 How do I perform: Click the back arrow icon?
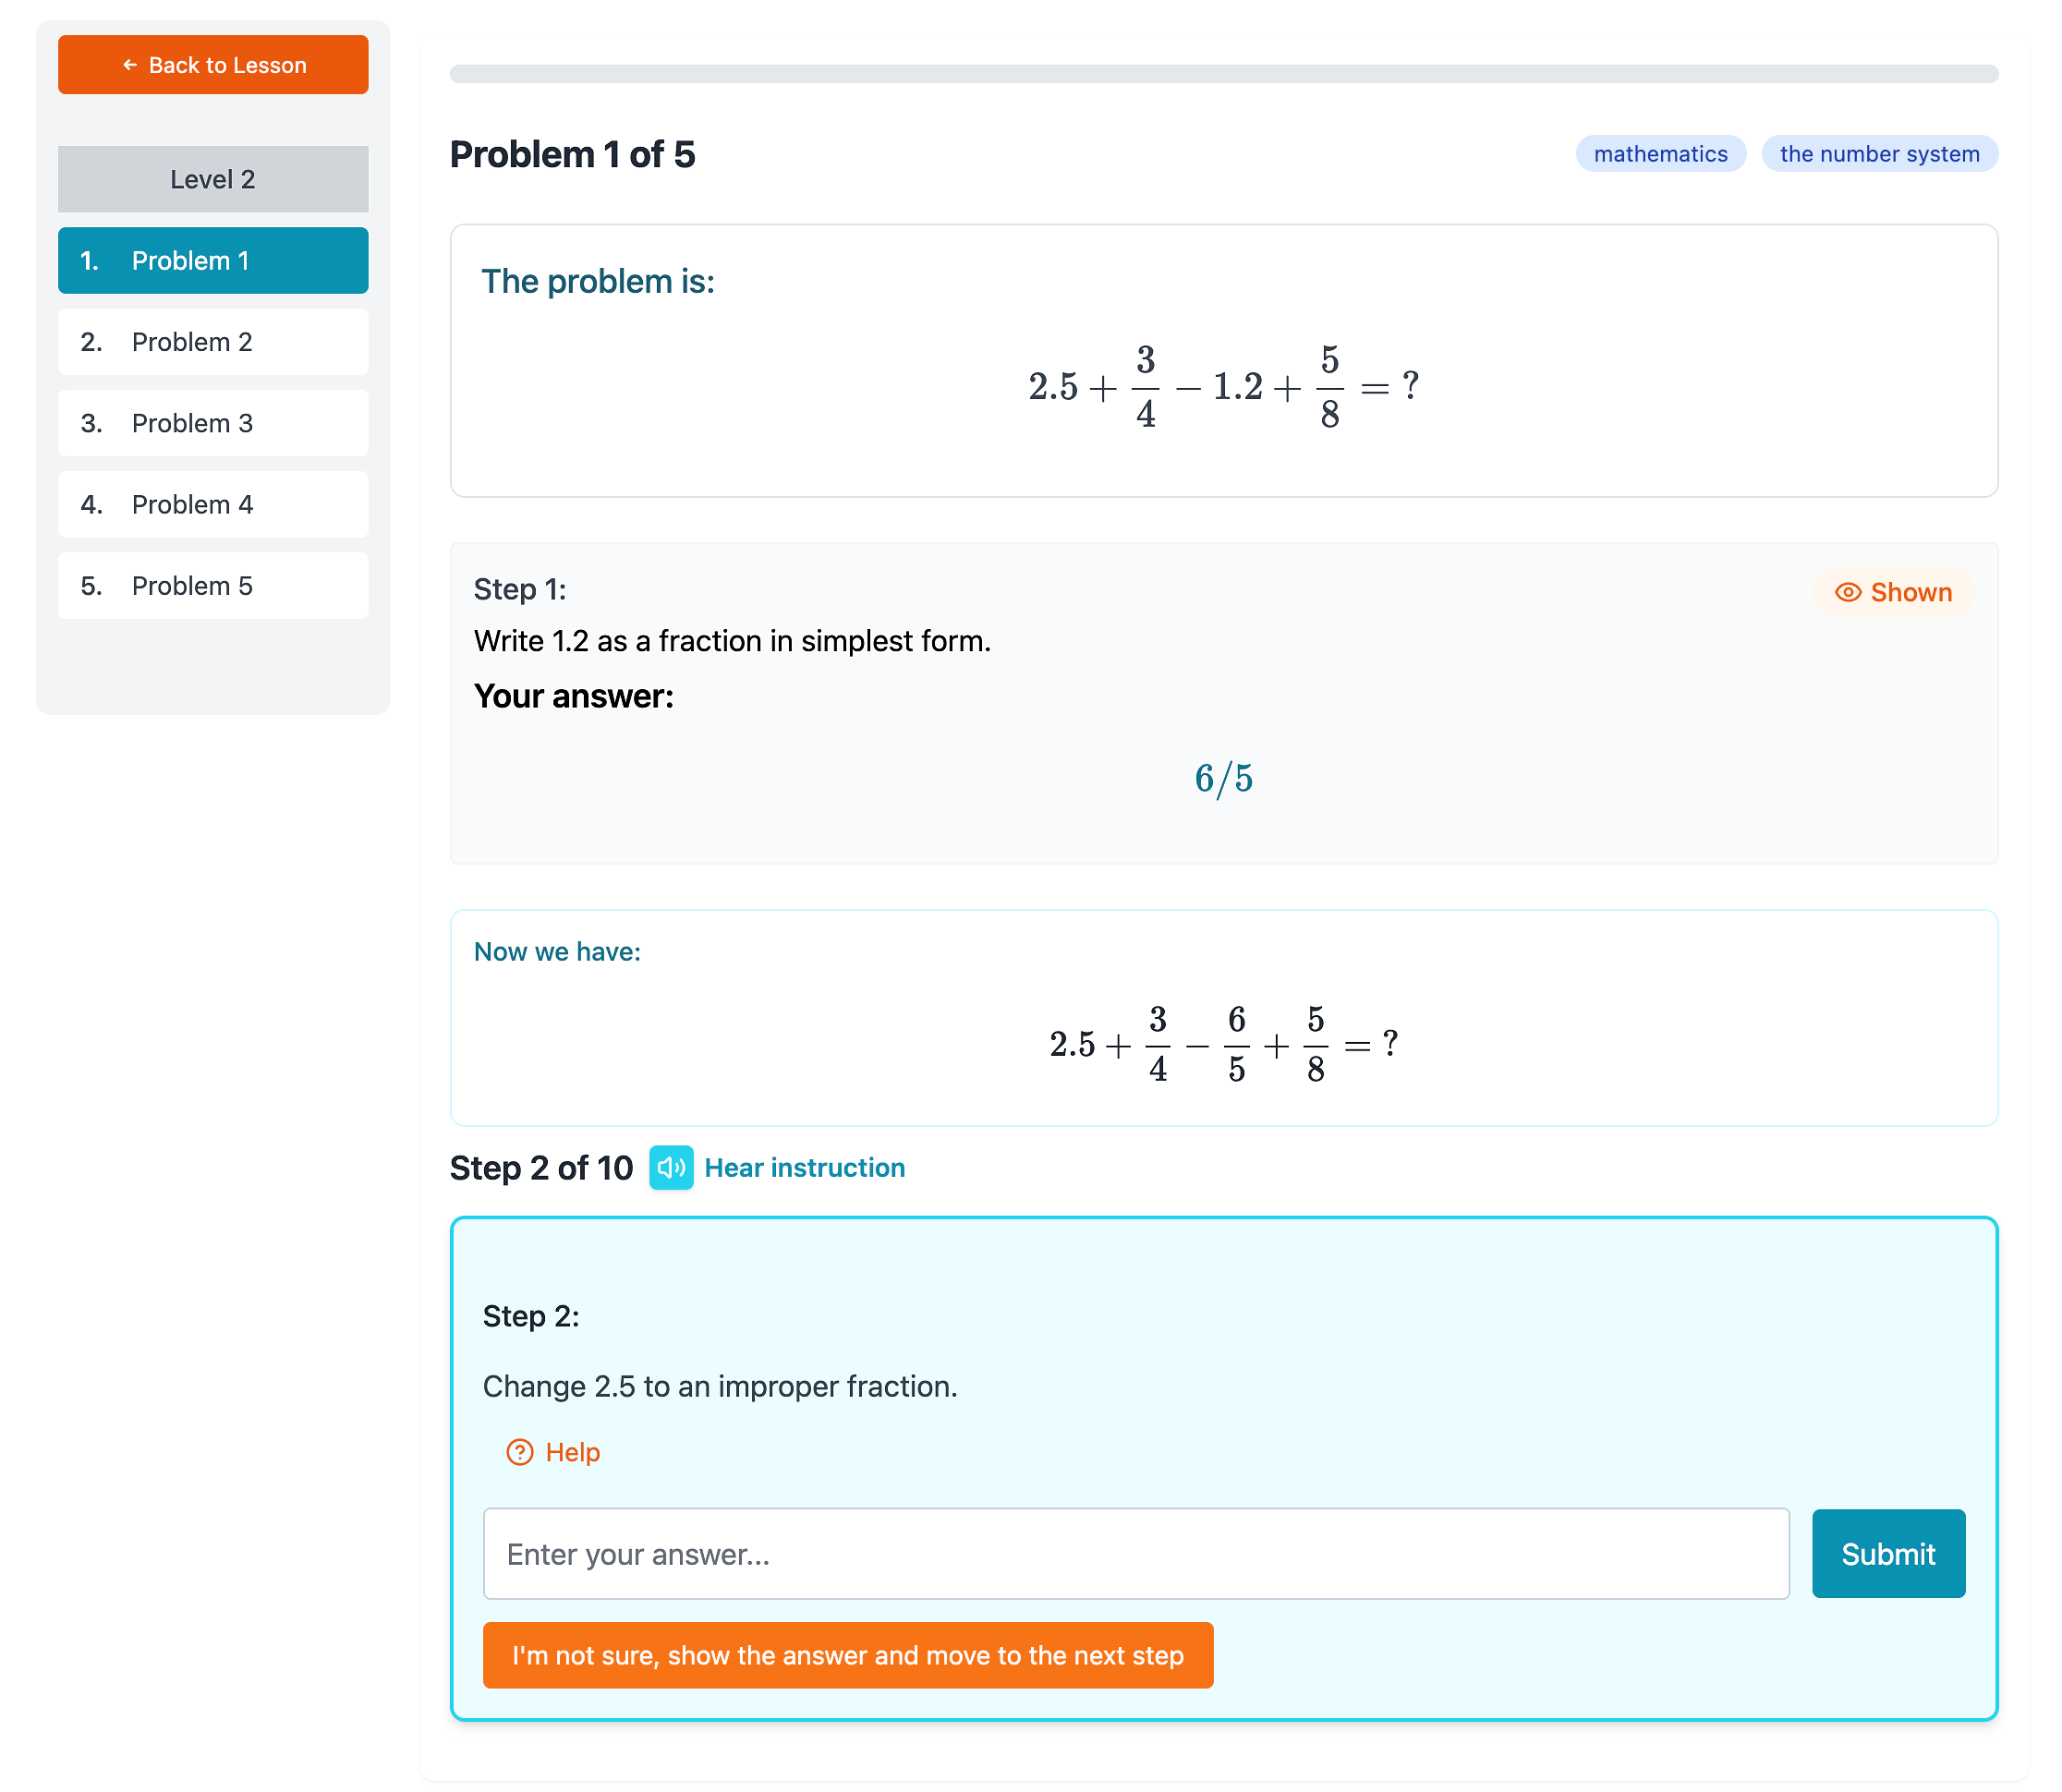[130, 65]
